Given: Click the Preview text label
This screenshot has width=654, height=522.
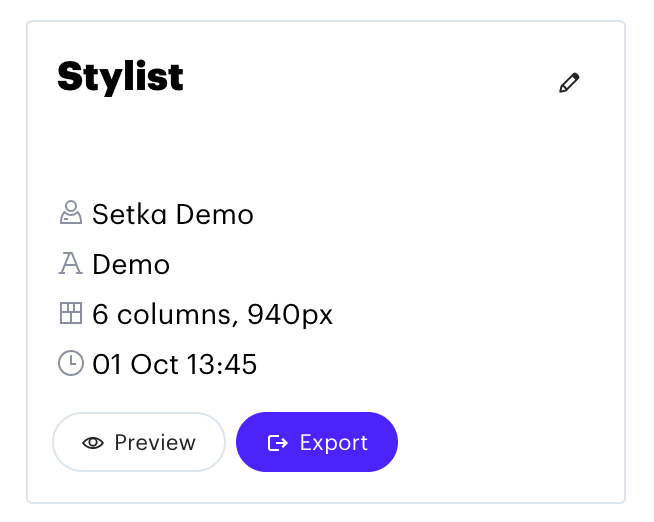Looking at the screenshot, I should tap(155, 442).
